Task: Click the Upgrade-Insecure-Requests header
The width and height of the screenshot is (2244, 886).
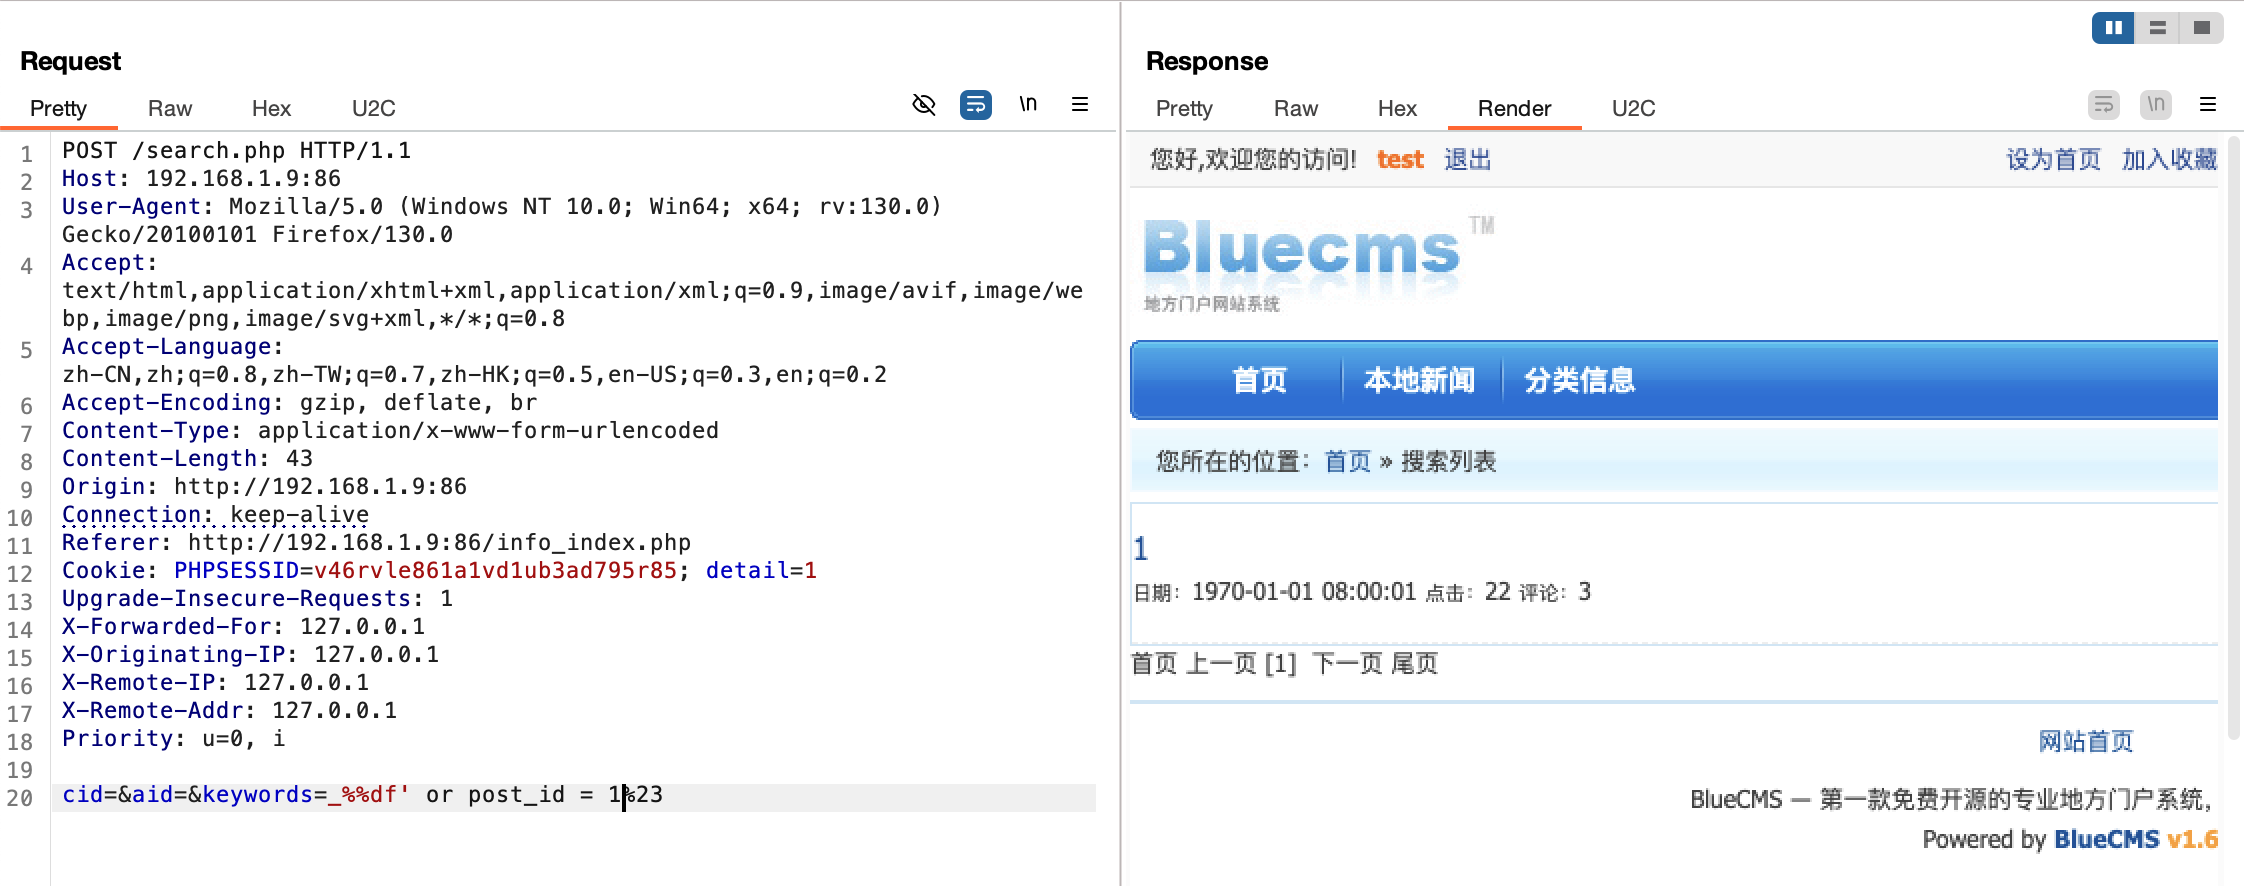Action: [x=257, y=598]
